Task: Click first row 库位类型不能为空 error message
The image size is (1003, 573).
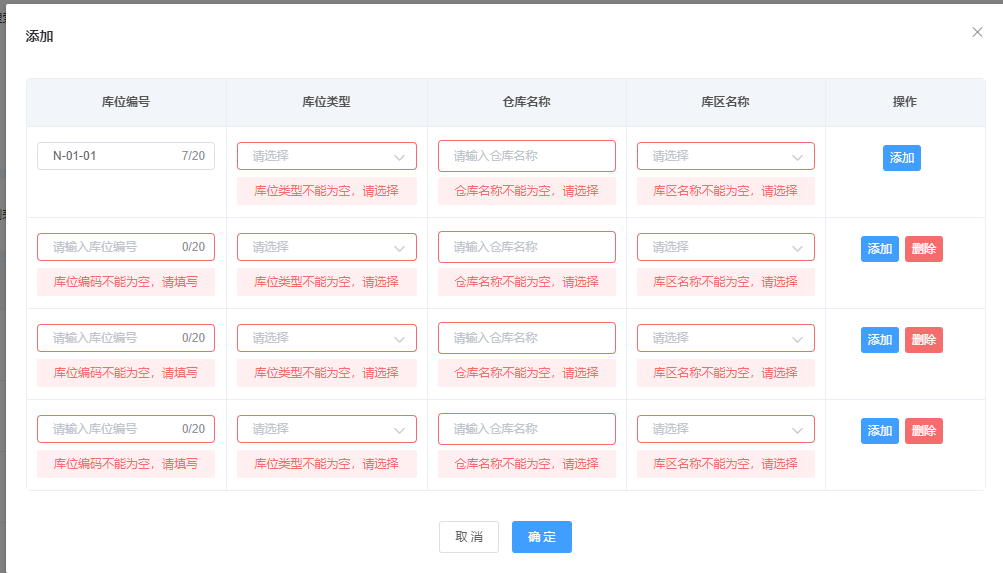Action: point(327,191)
